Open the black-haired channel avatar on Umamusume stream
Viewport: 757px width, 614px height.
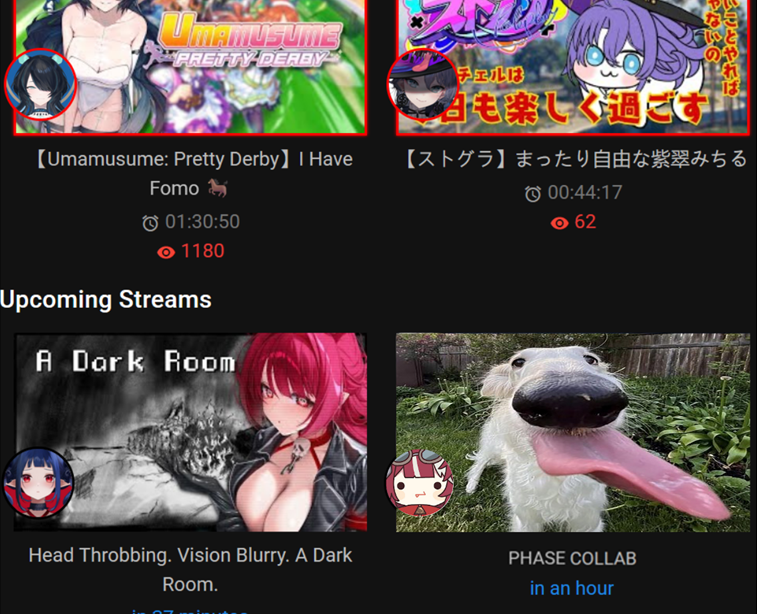coord(41,85)
